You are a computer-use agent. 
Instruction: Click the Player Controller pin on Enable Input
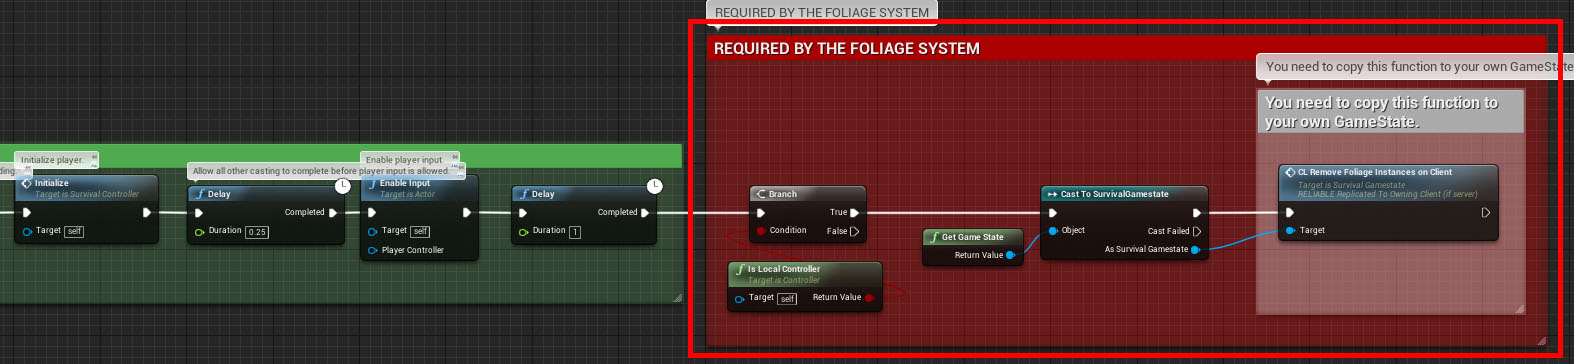[373, 251]
